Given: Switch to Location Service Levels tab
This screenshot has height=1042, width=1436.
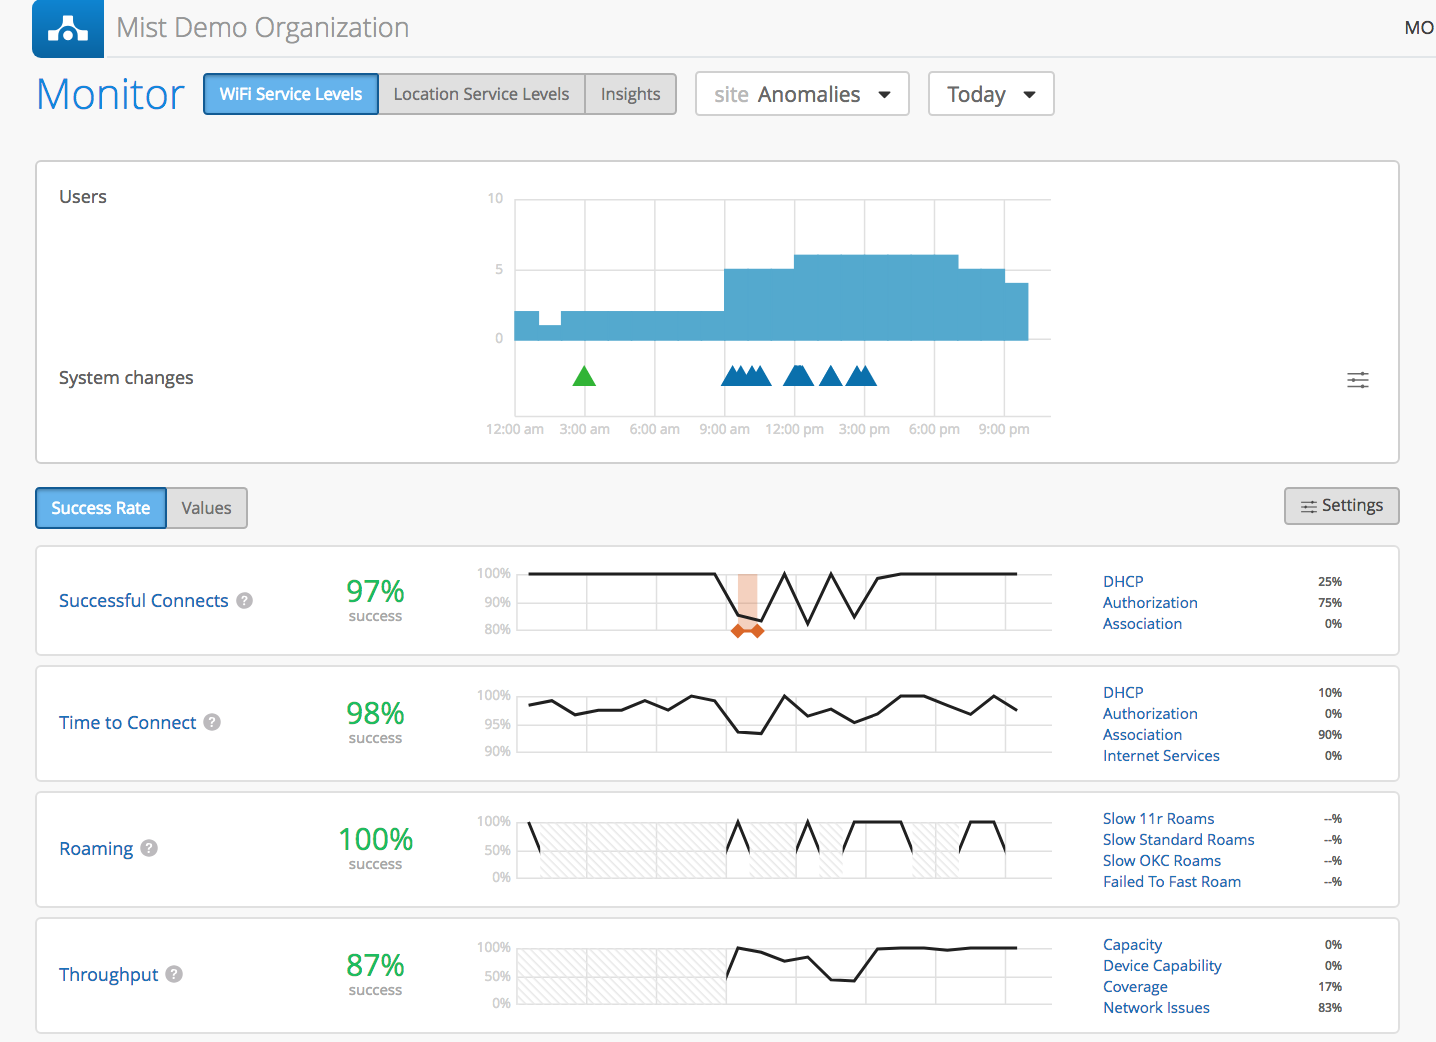Looking at the screenshot, I should (481, 94).
